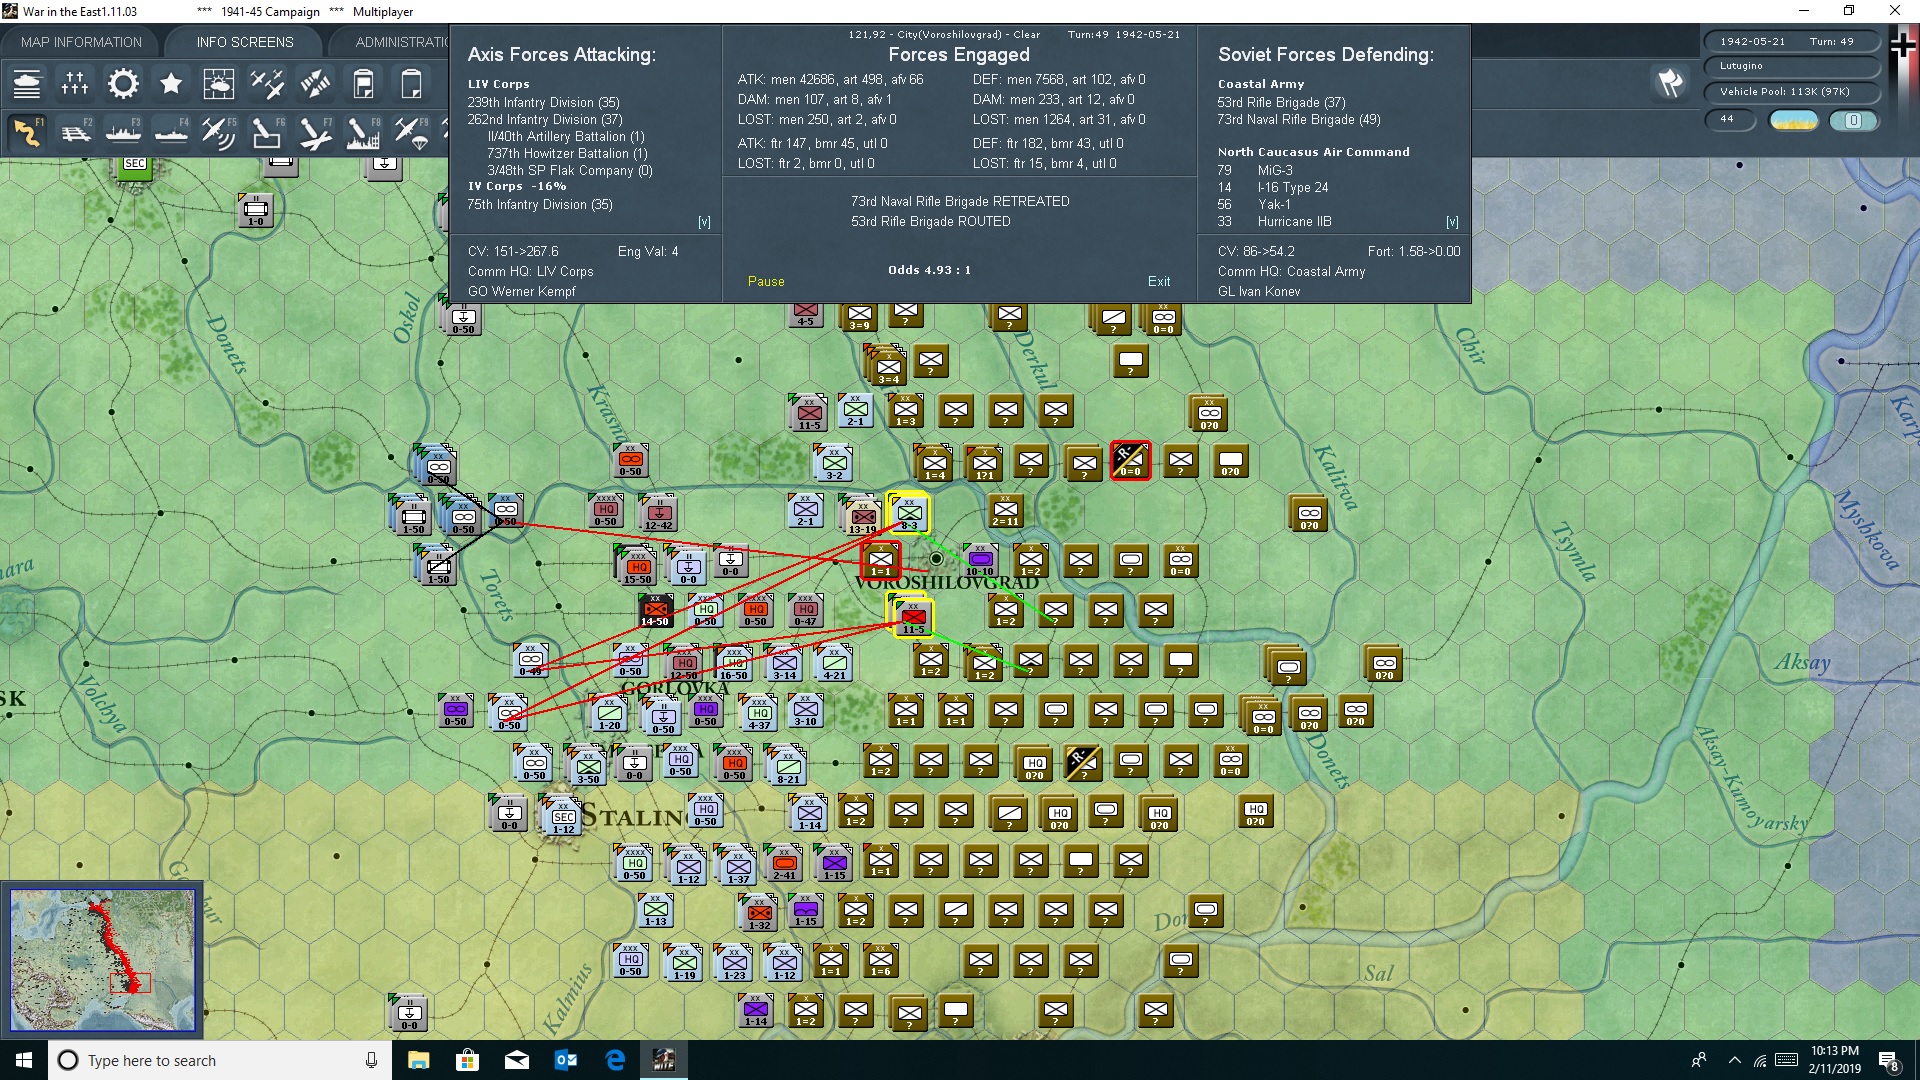The height and width of the screenshot is (1080, 1920).
Task: Expand Soviet defender details via the [v] control
Action: point(1452,221)
